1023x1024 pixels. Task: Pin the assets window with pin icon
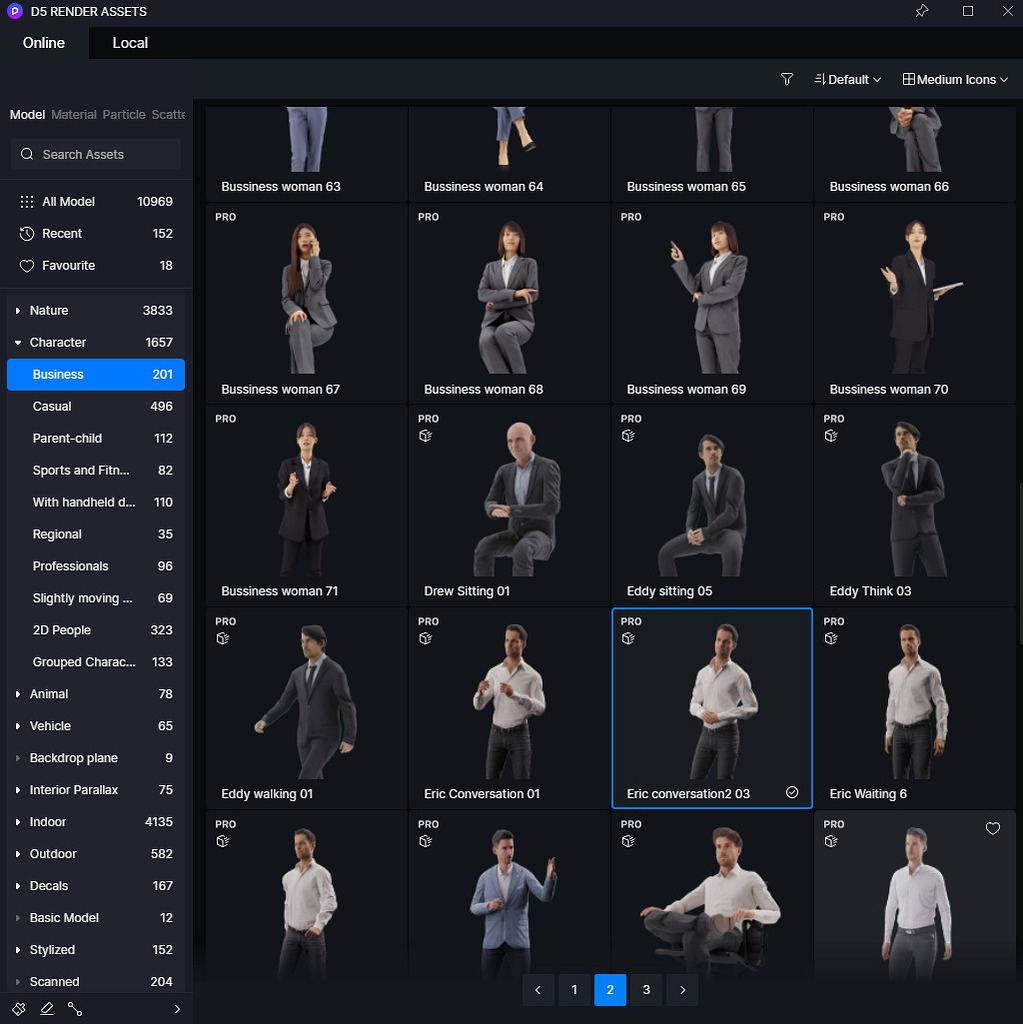(x=921, y=11)
